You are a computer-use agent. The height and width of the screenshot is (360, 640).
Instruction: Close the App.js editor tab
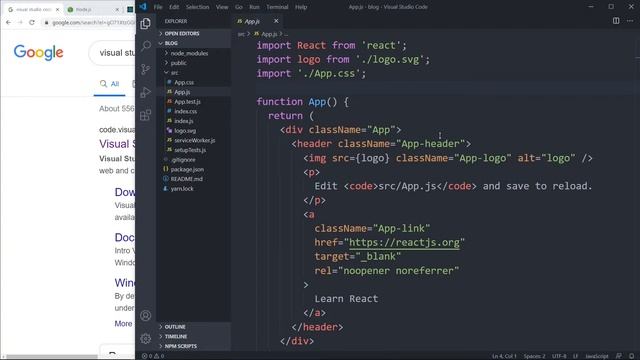(x=276, y=21)
